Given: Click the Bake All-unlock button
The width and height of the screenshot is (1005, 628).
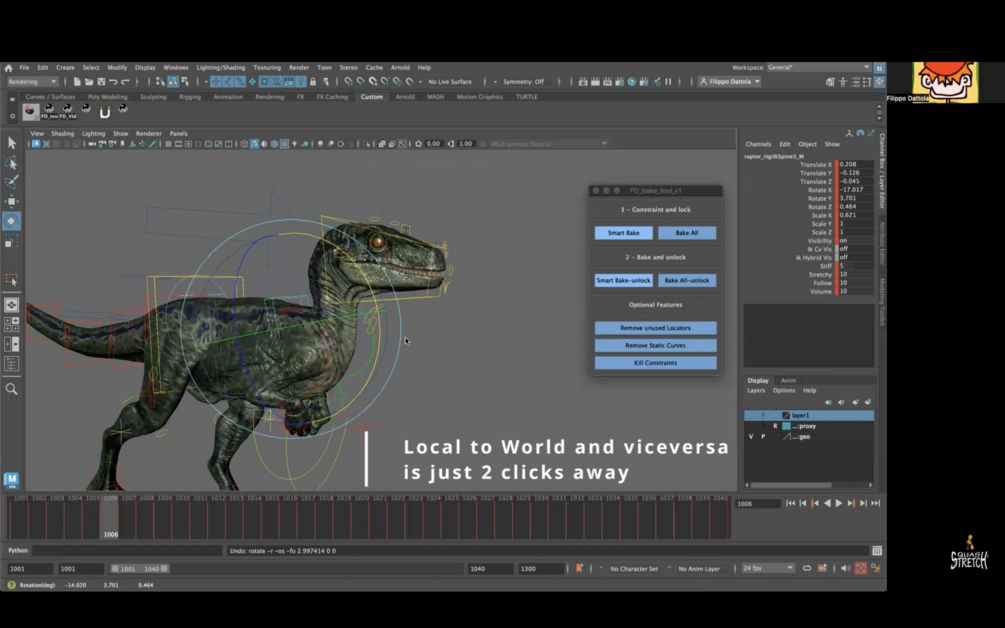Looking at the screenshot, I should click(x=686, y=280).
